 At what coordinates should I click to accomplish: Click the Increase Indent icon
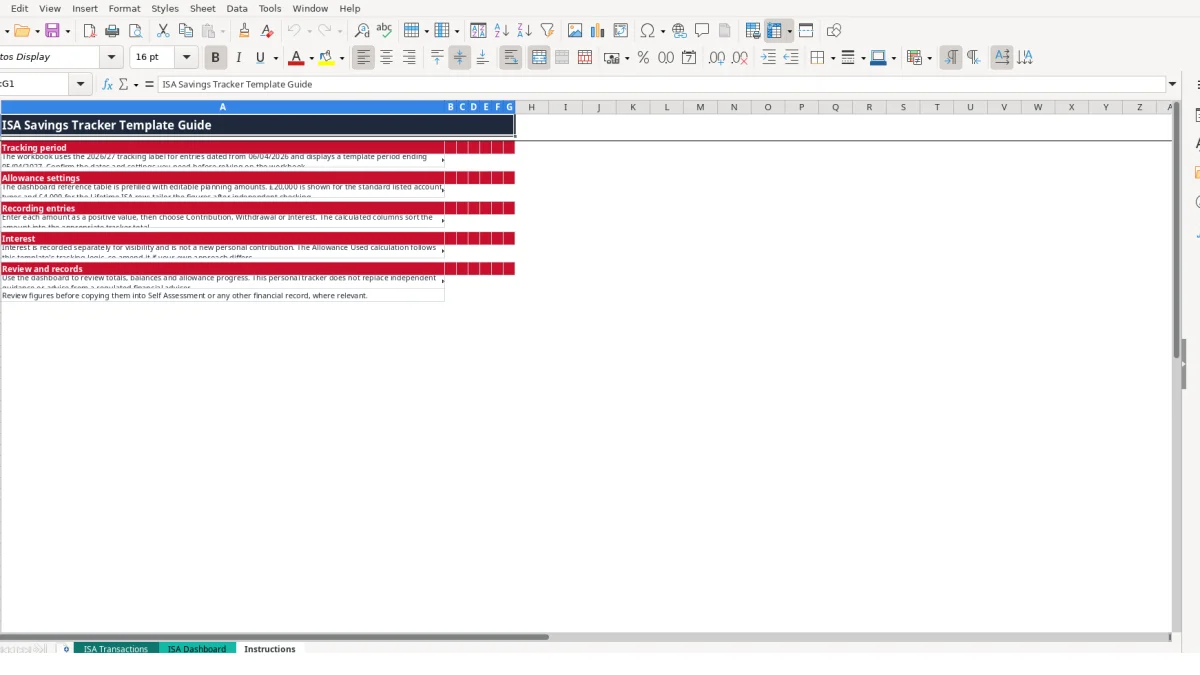click(x=768, y=58)
